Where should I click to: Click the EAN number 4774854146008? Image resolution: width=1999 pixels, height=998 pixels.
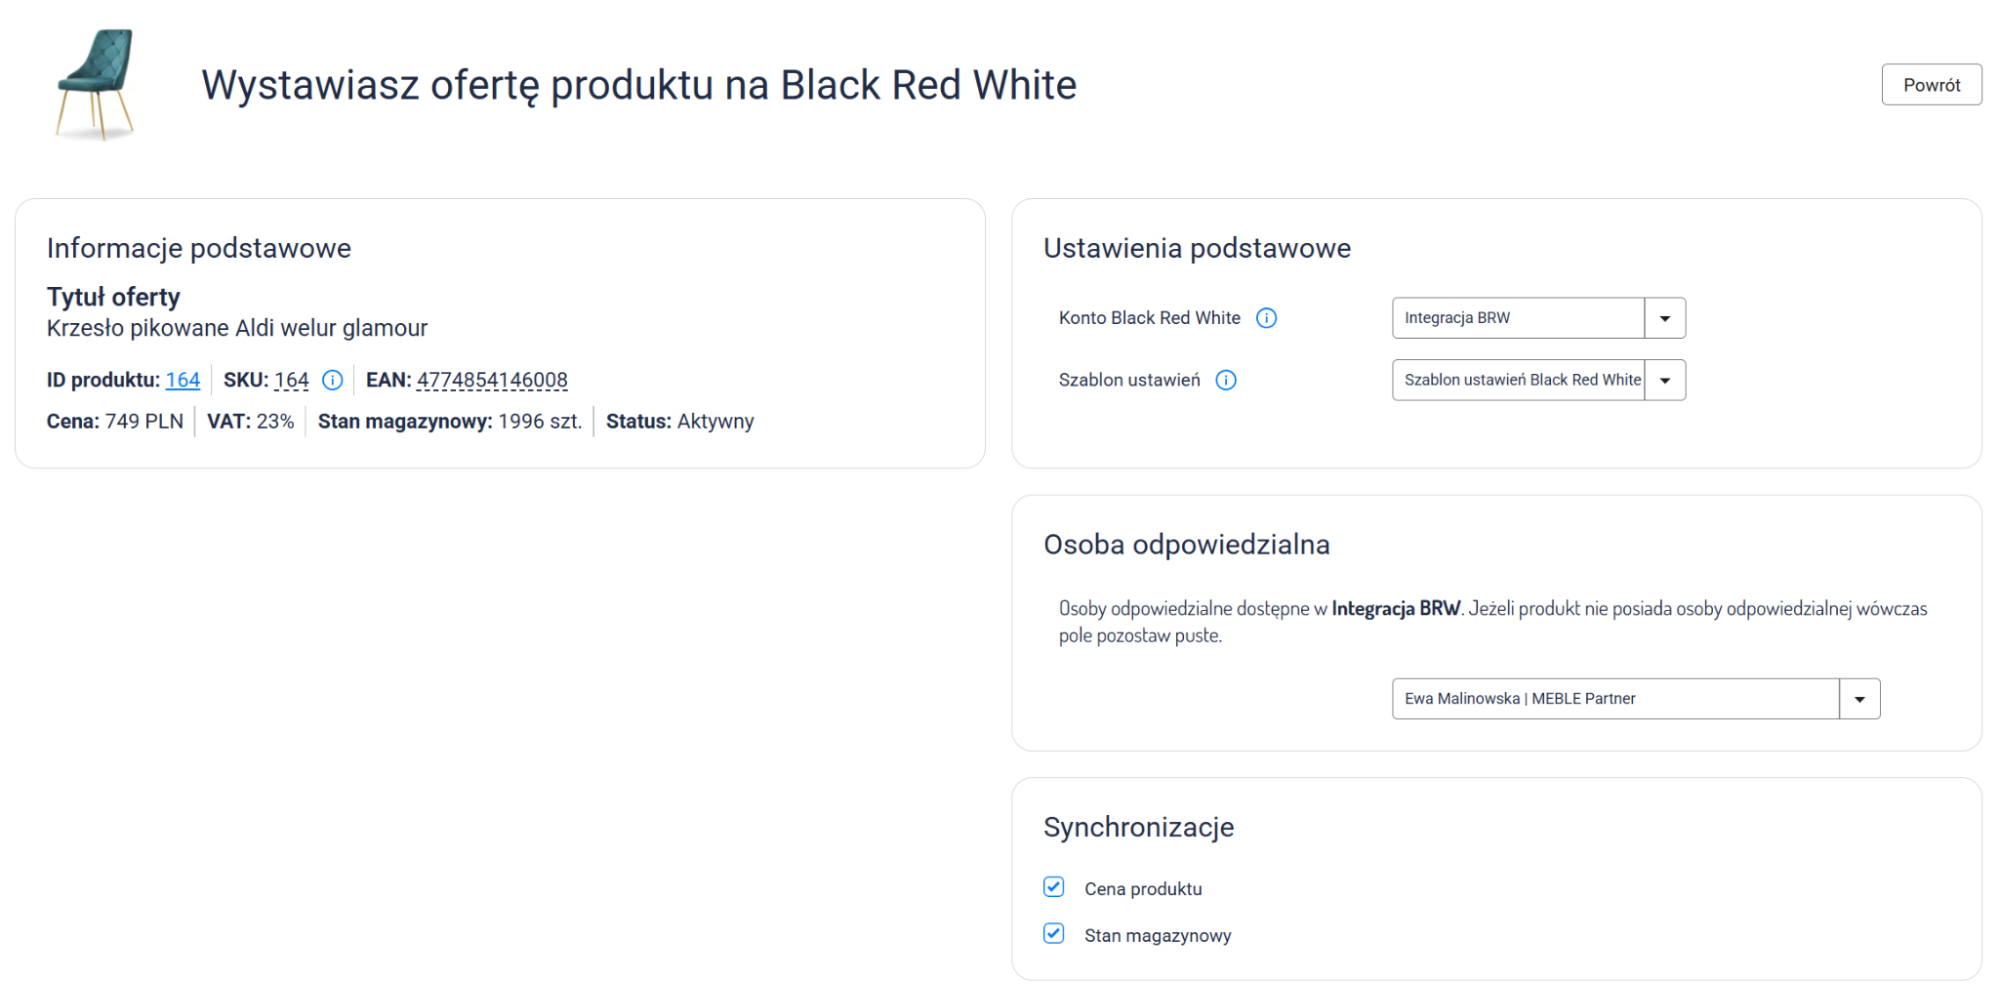click(492, 380)
